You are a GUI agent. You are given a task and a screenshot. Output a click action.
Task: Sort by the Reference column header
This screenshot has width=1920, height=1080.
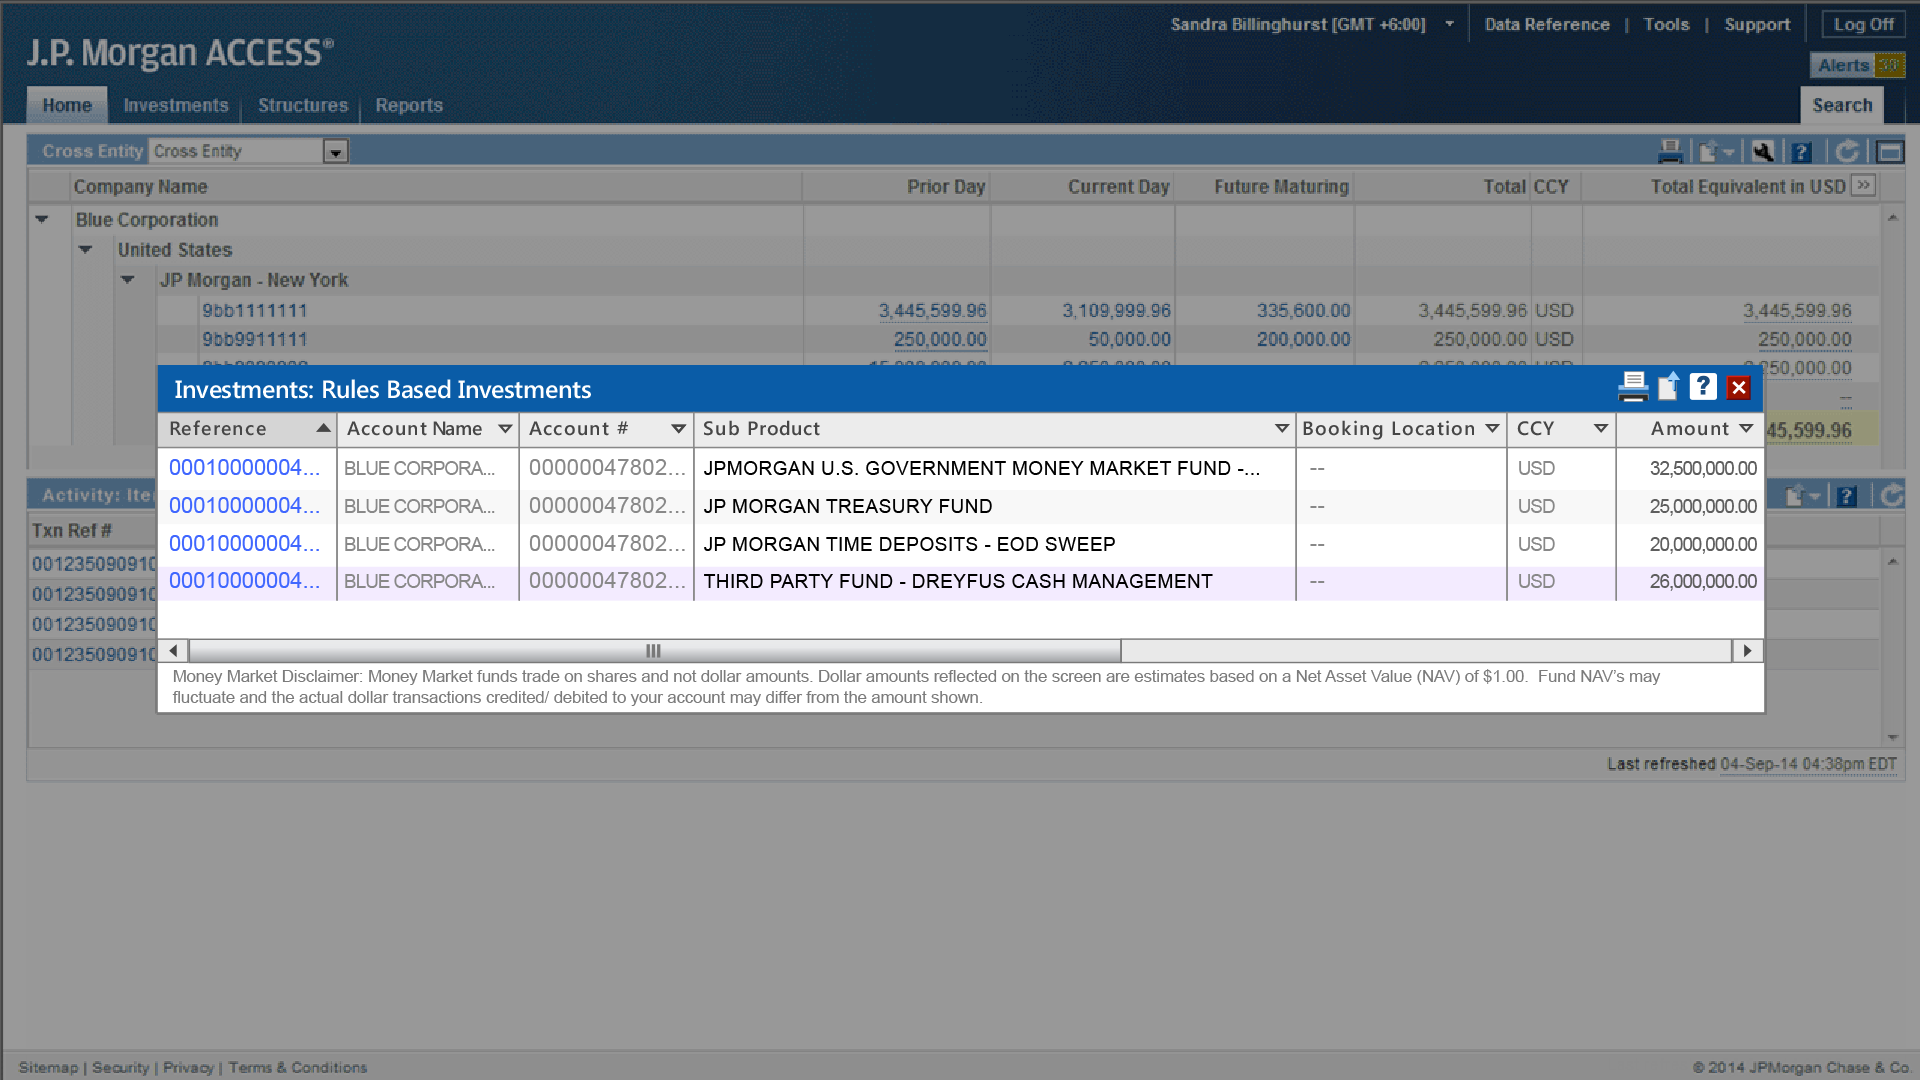(218, 429)
